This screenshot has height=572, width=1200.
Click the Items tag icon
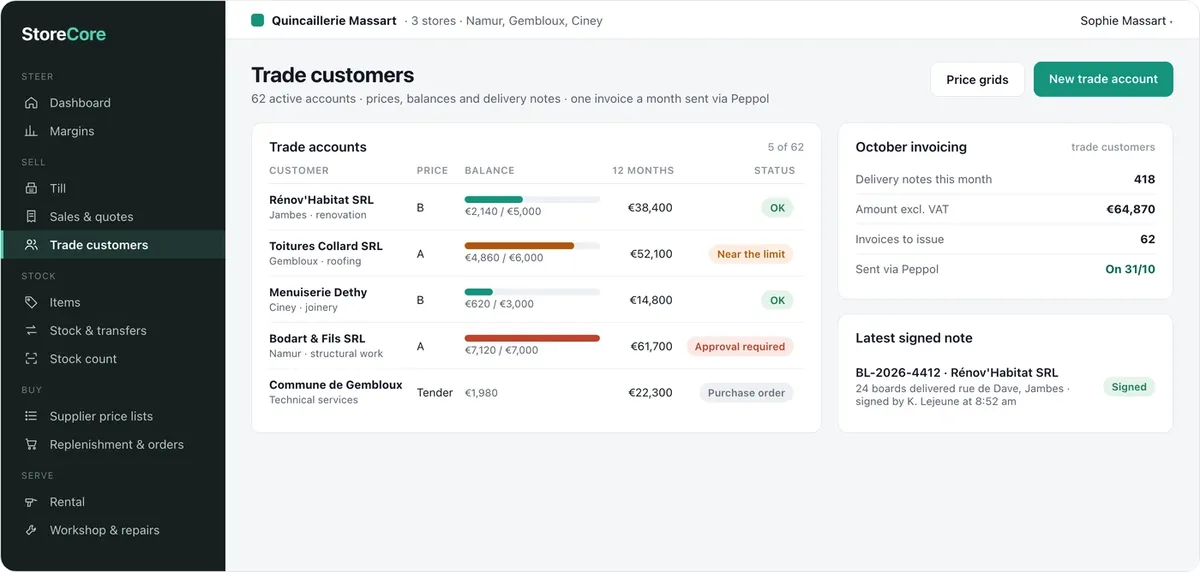point(31,302)
